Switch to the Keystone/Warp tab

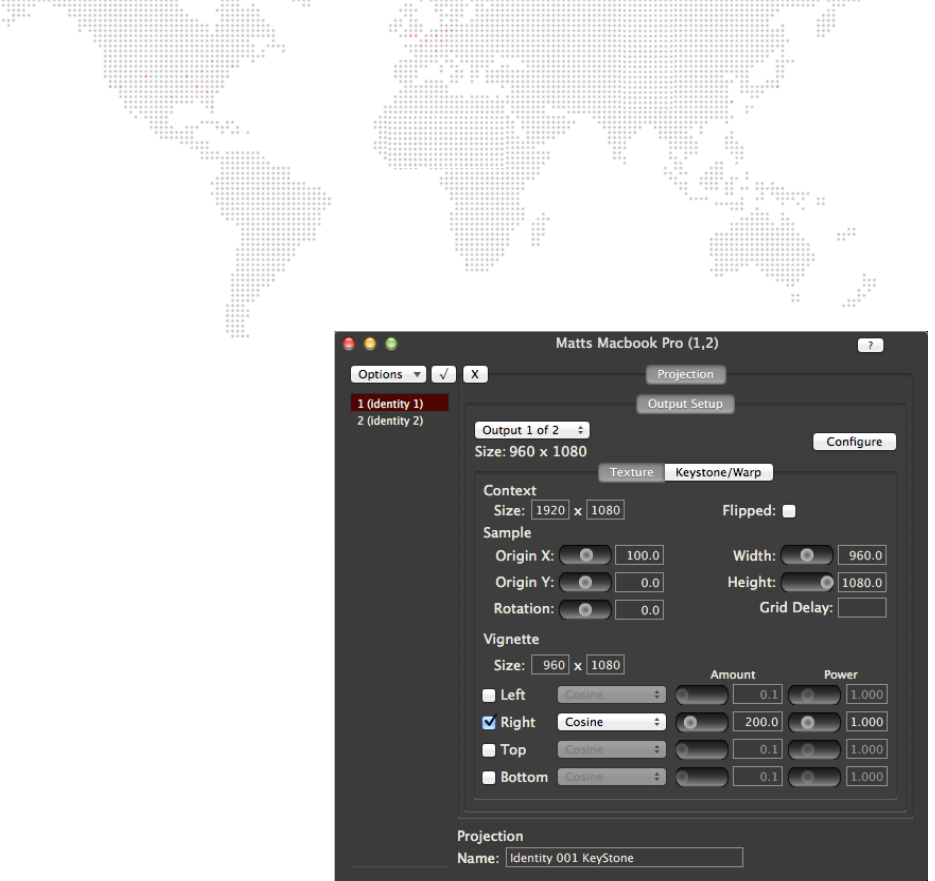[718, 472]
